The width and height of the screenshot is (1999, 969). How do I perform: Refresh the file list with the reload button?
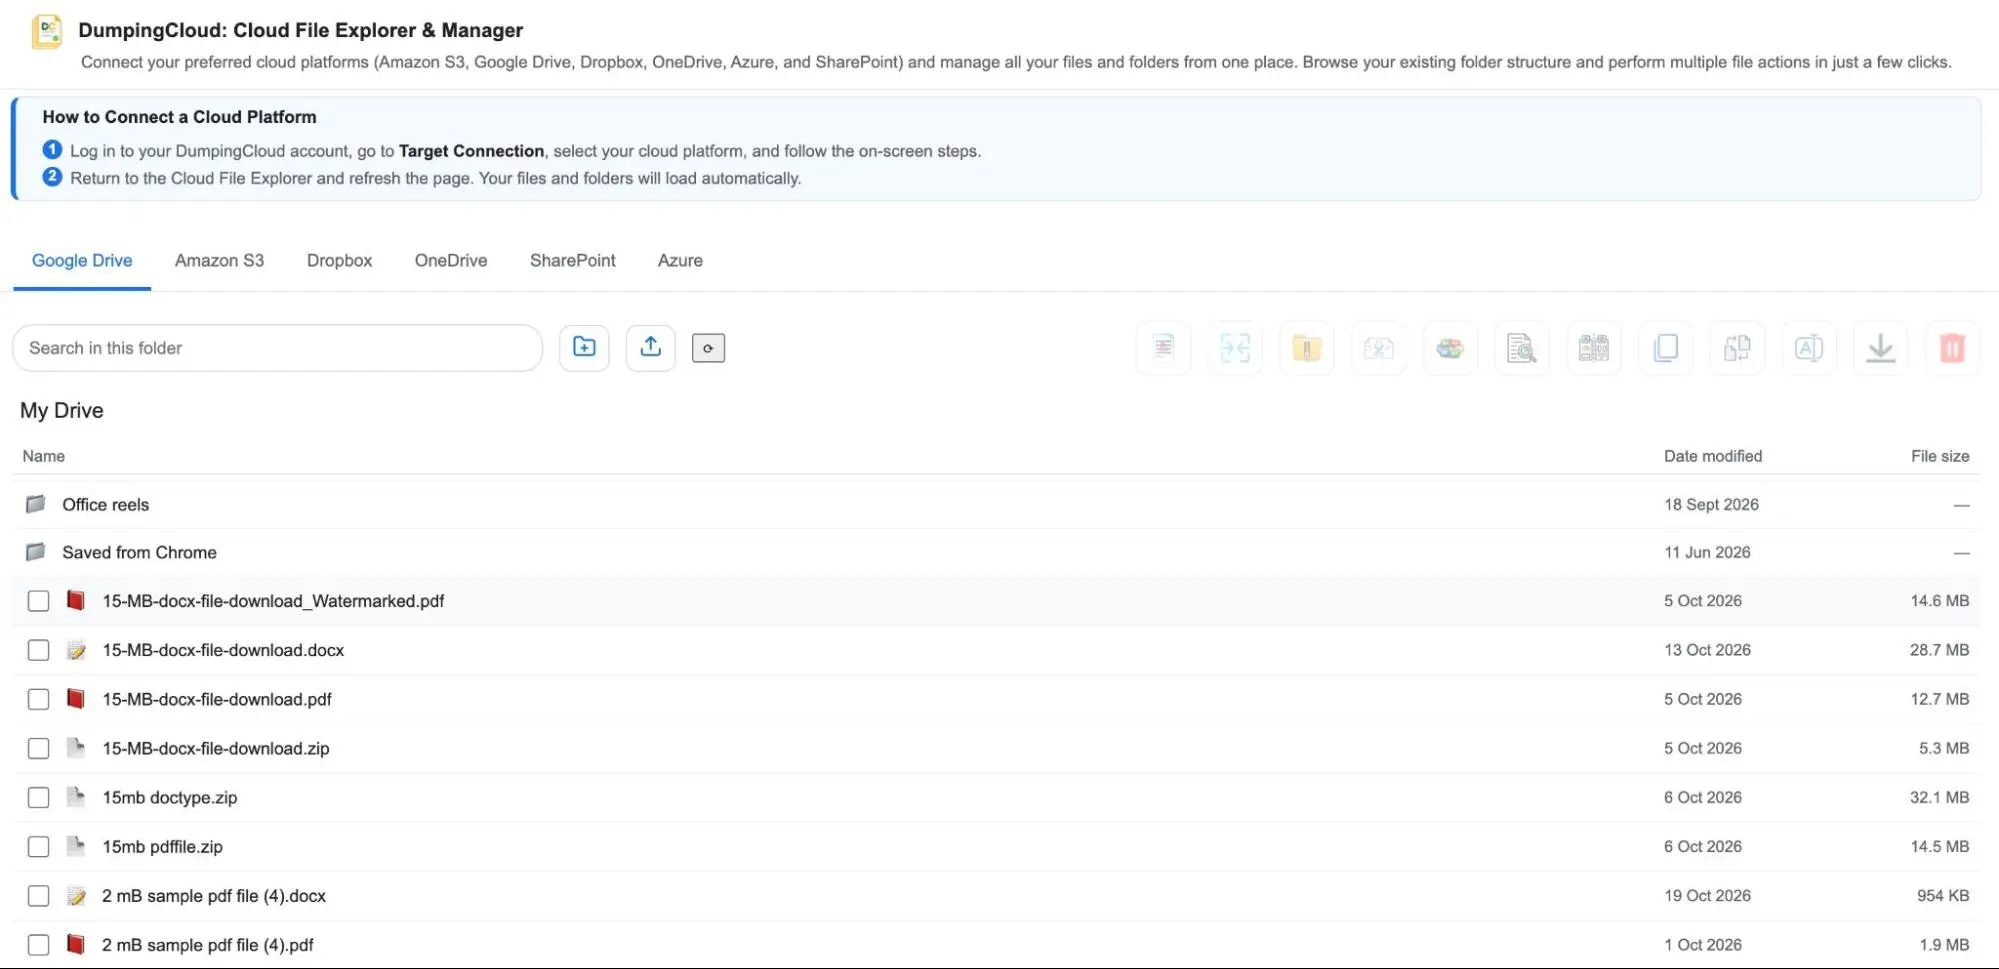coord(708,348)
